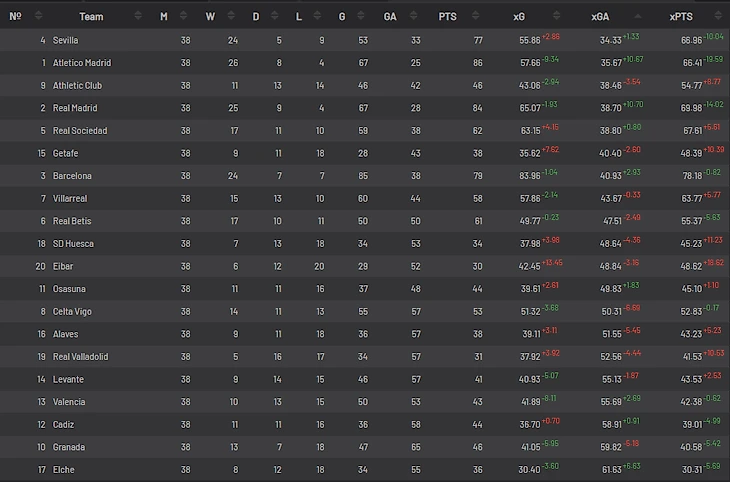Click the Barcelona team name
The height and width of the screenshot is (482, 730).
tap(71, 176)
